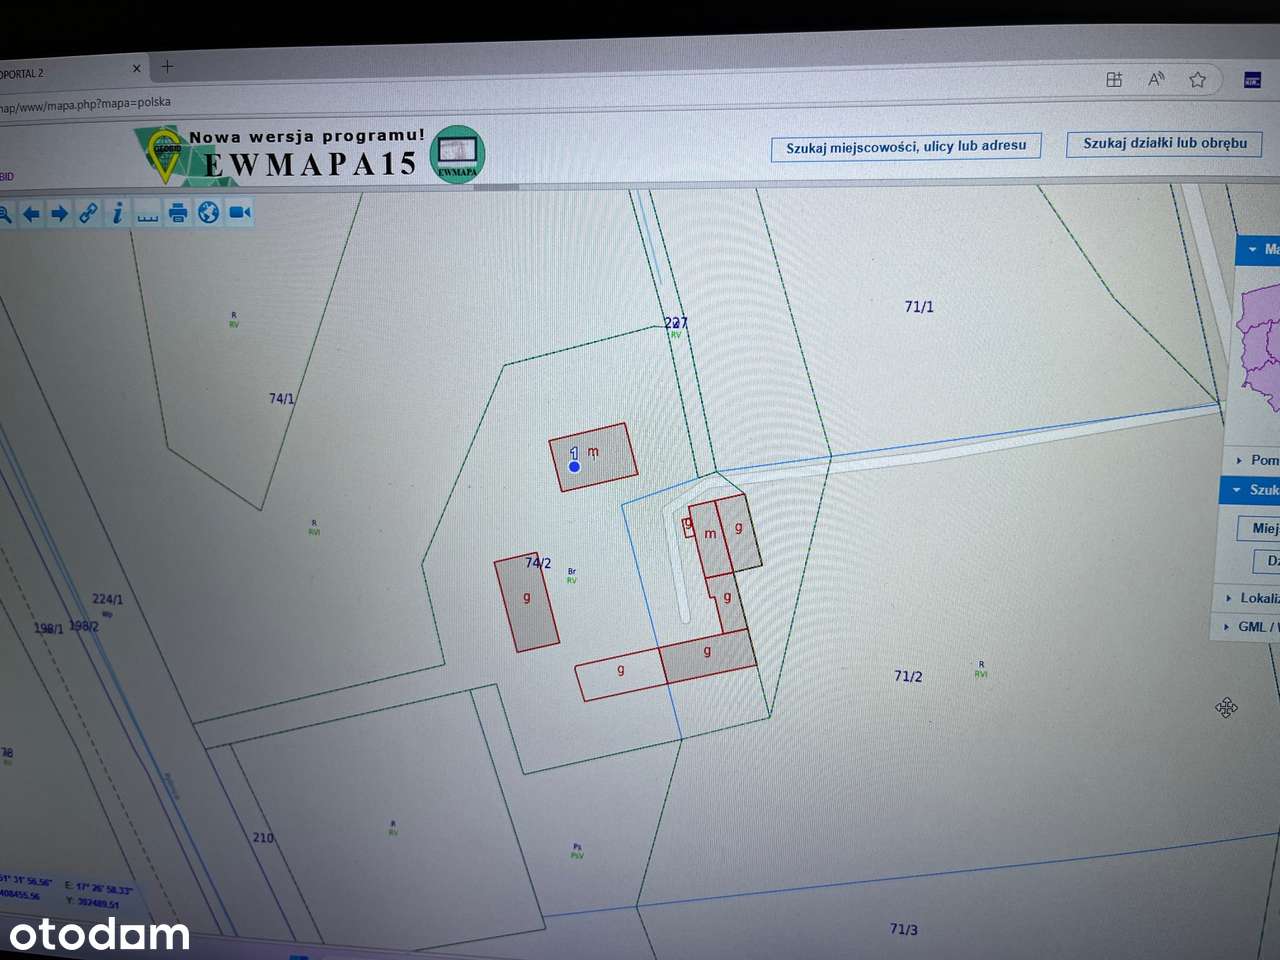Click the browser address bar URL
Viewport: 1280px width, 960px height.
click(x=86, y=103)
